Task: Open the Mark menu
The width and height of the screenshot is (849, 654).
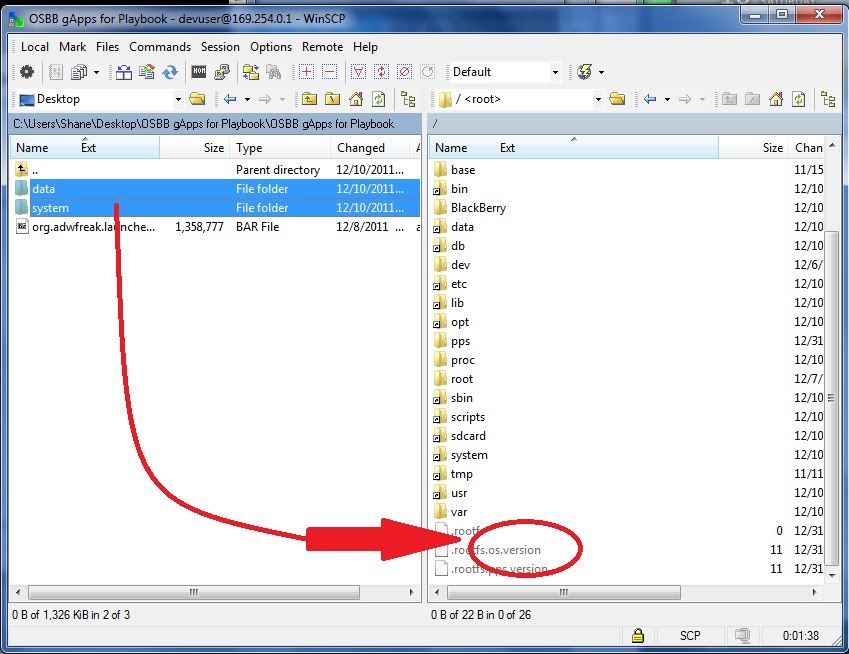Action: (73, 47)
